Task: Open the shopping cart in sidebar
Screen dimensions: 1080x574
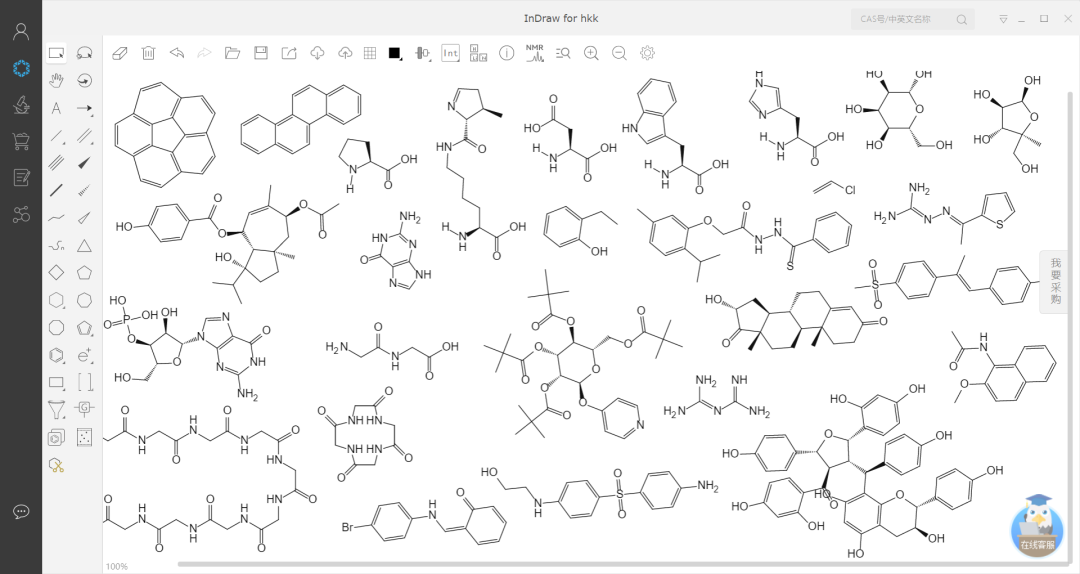Action: tap(21, 141)
